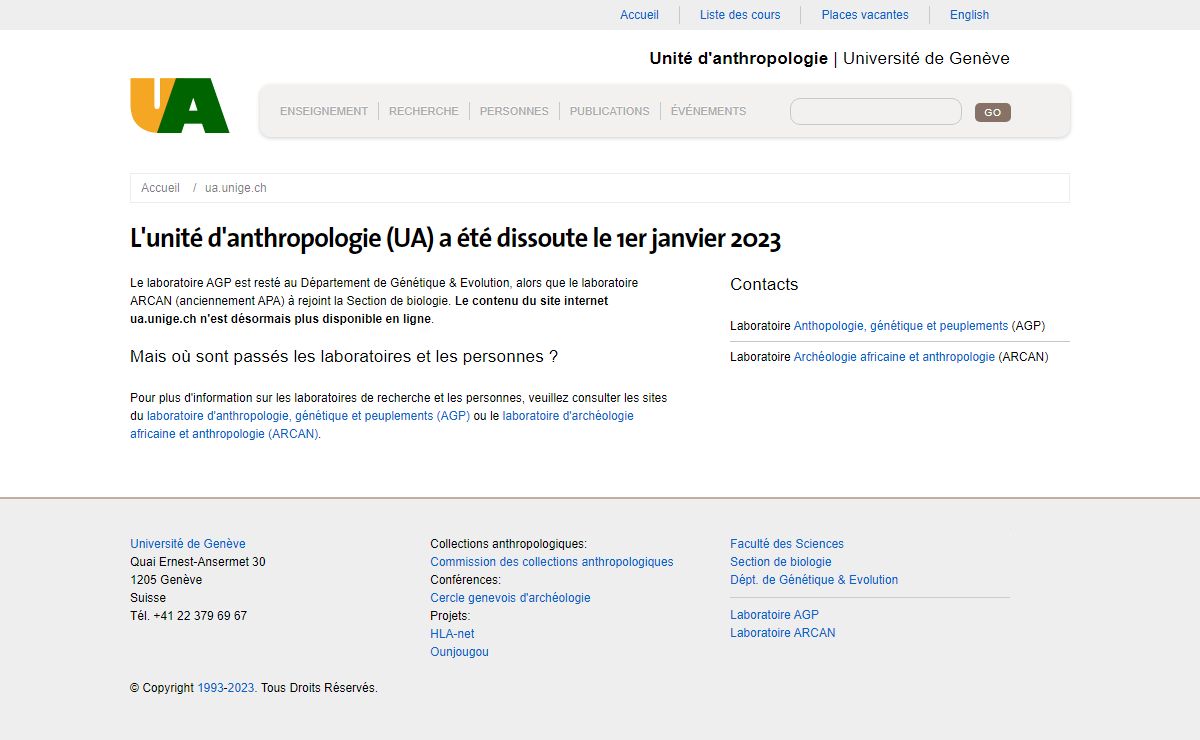Screen dimensions: 1200x740
Task: Switch site language to English
Action: [x=969, y=15]
